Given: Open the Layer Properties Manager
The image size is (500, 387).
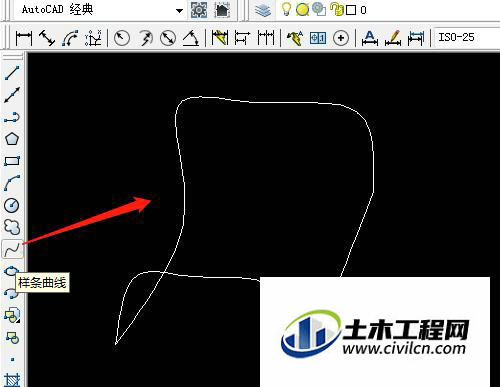Looking at the screenshot, I should coord(263,10).
